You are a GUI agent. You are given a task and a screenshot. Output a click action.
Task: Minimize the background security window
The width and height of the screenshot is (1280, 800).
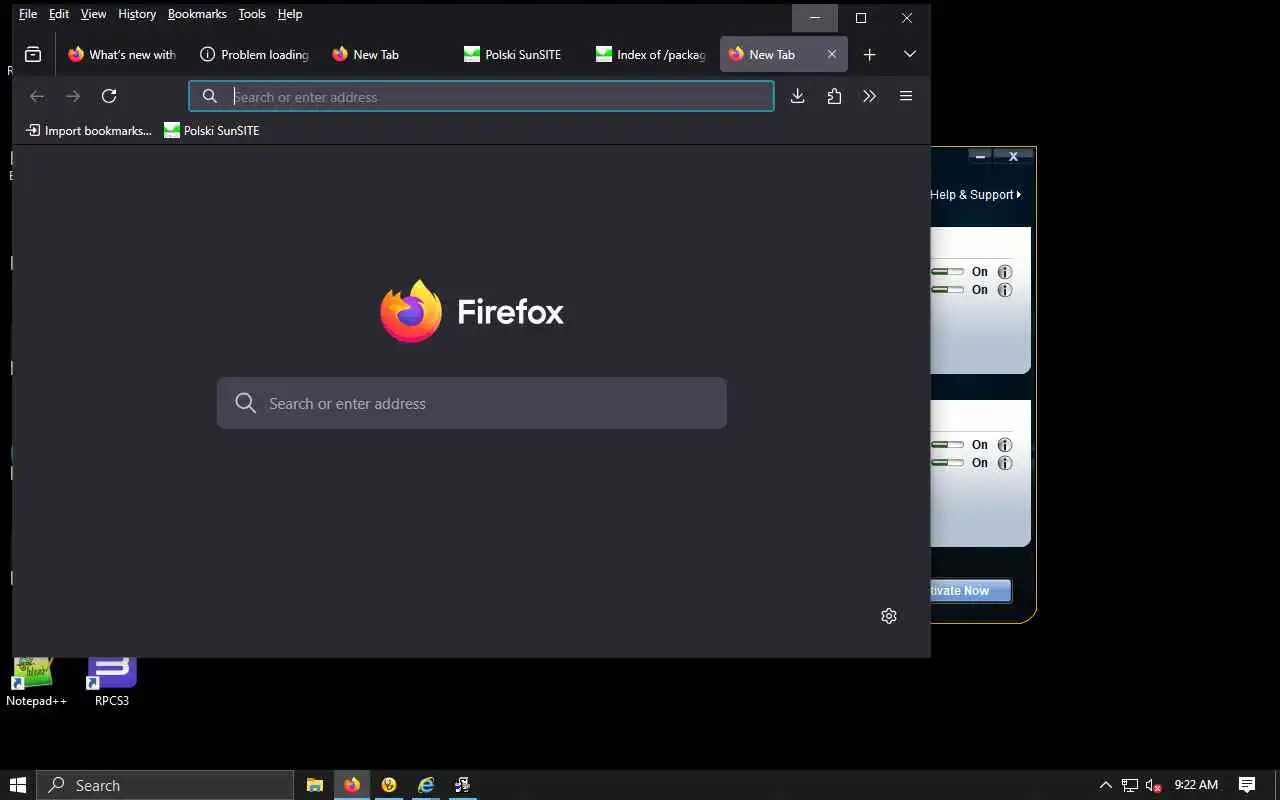click(981, 156)
